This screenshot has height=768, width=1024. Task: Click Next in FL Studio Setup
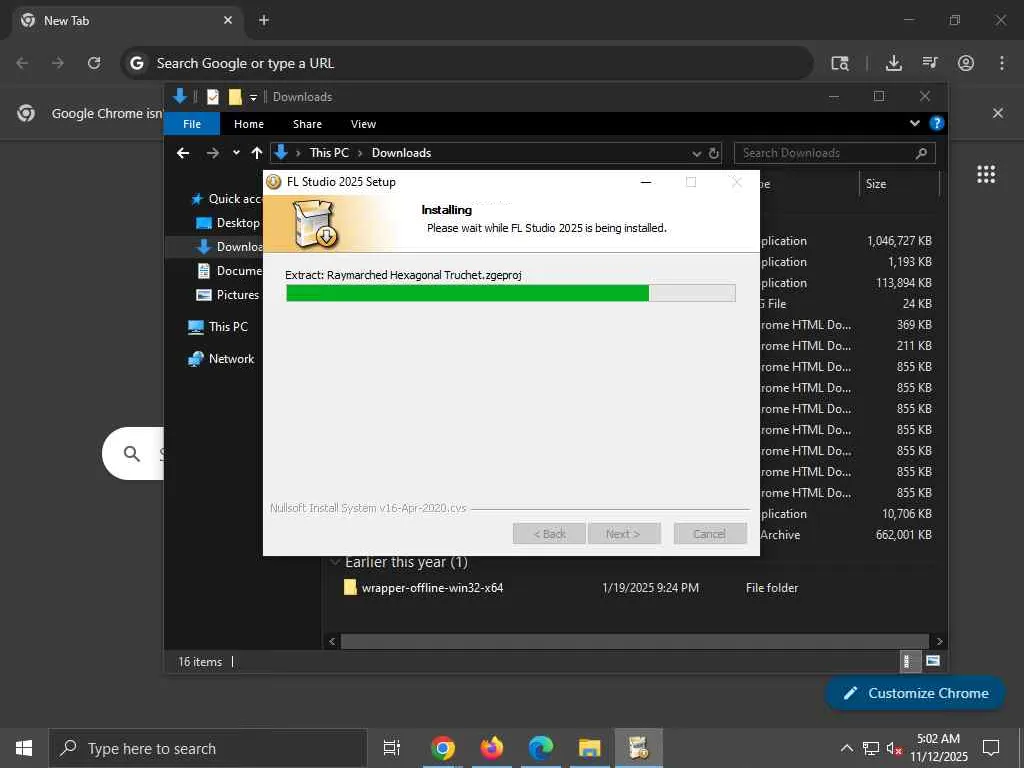(x=623, y=534)
